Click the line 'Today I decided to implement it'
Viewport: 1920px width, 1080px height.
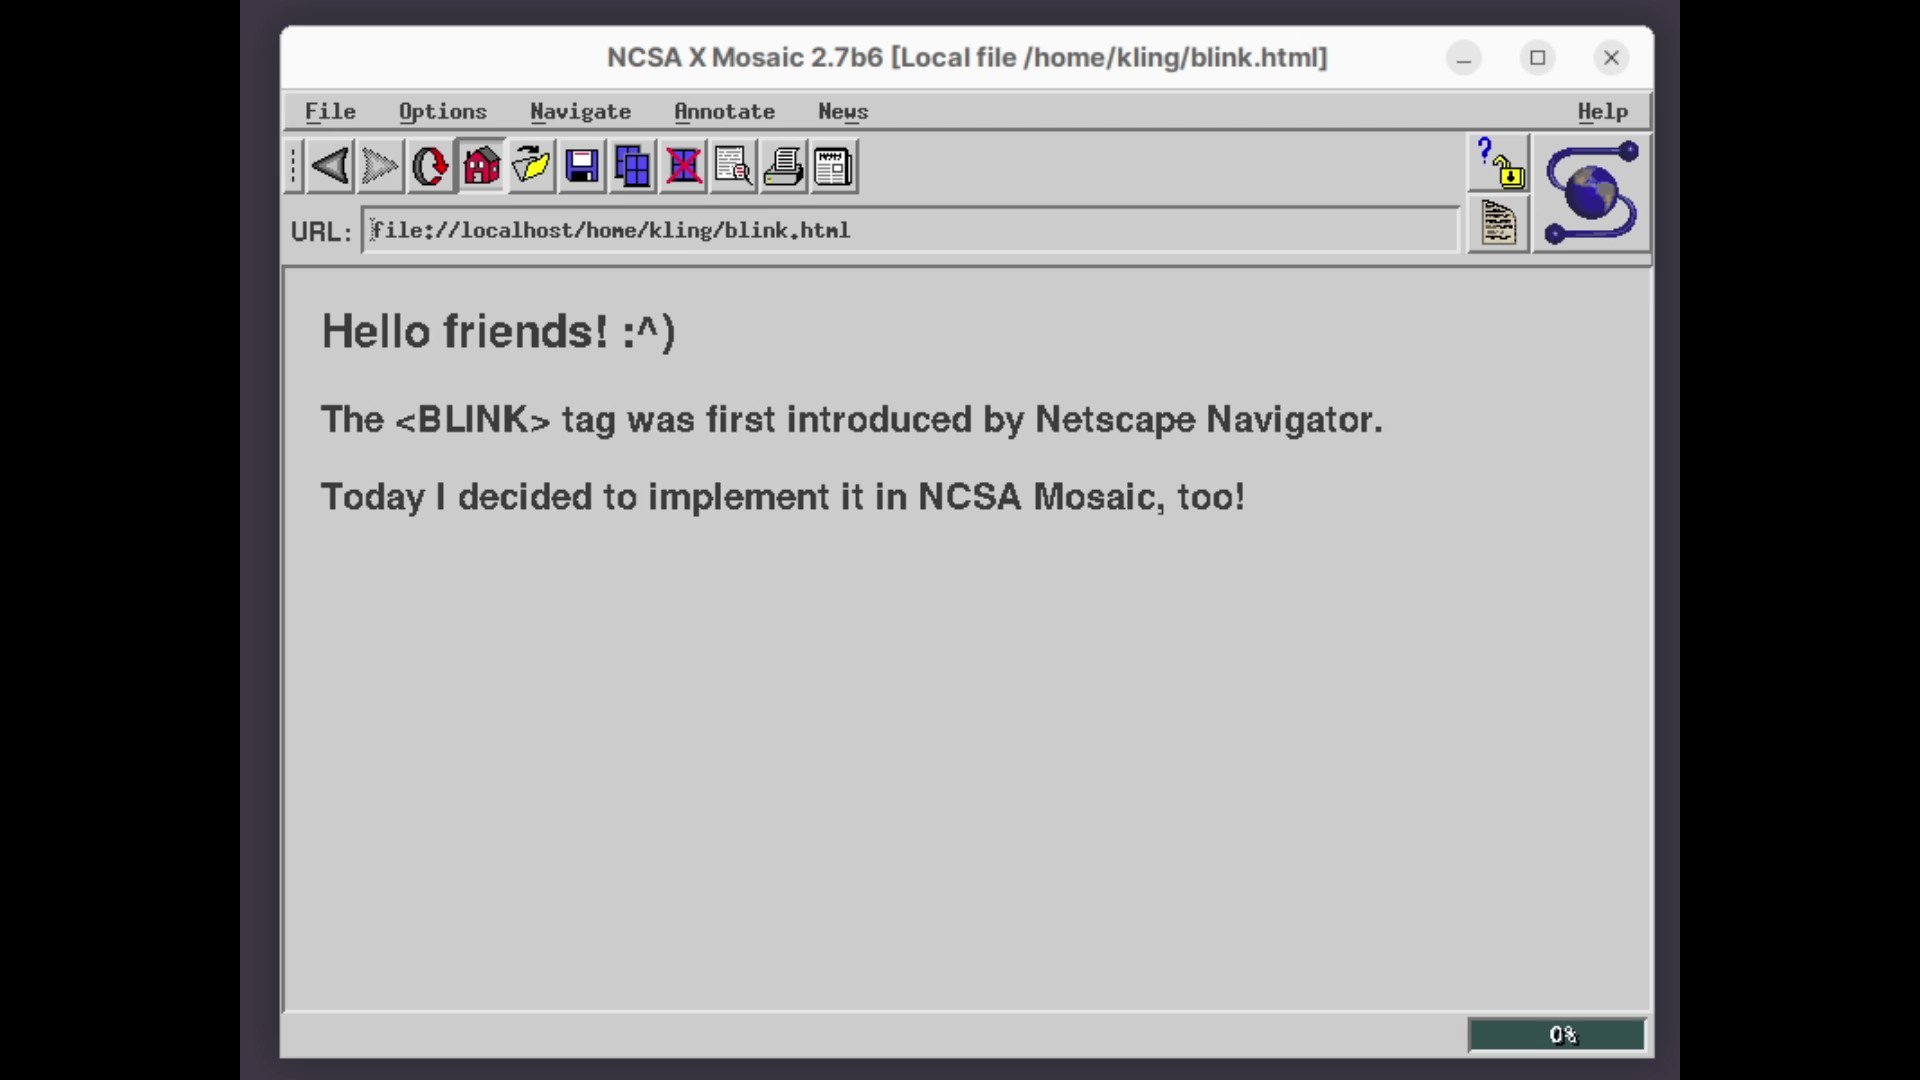point(782,497)
